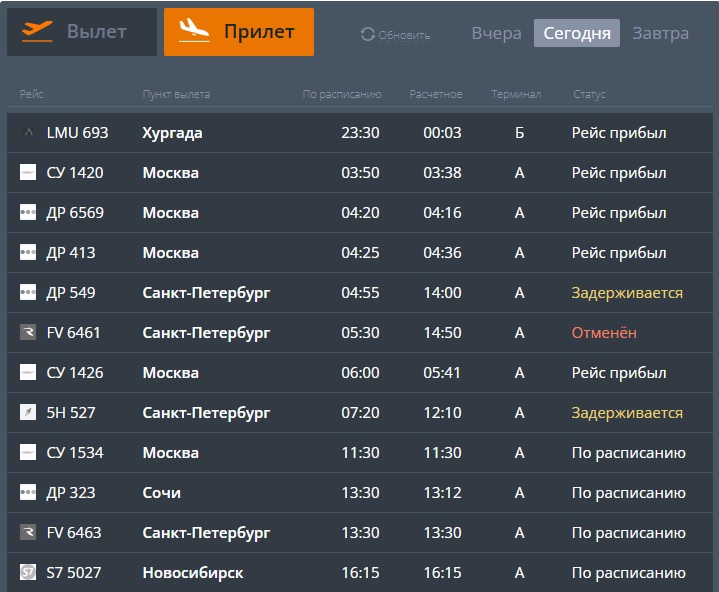Click the Расчетное column header
The width and height of the screenshot is (719, 592).
click(436, 94)
